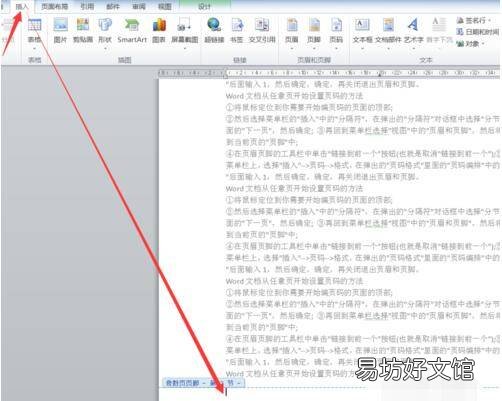Open the 审阅 (Review) tab

[139, 6]
